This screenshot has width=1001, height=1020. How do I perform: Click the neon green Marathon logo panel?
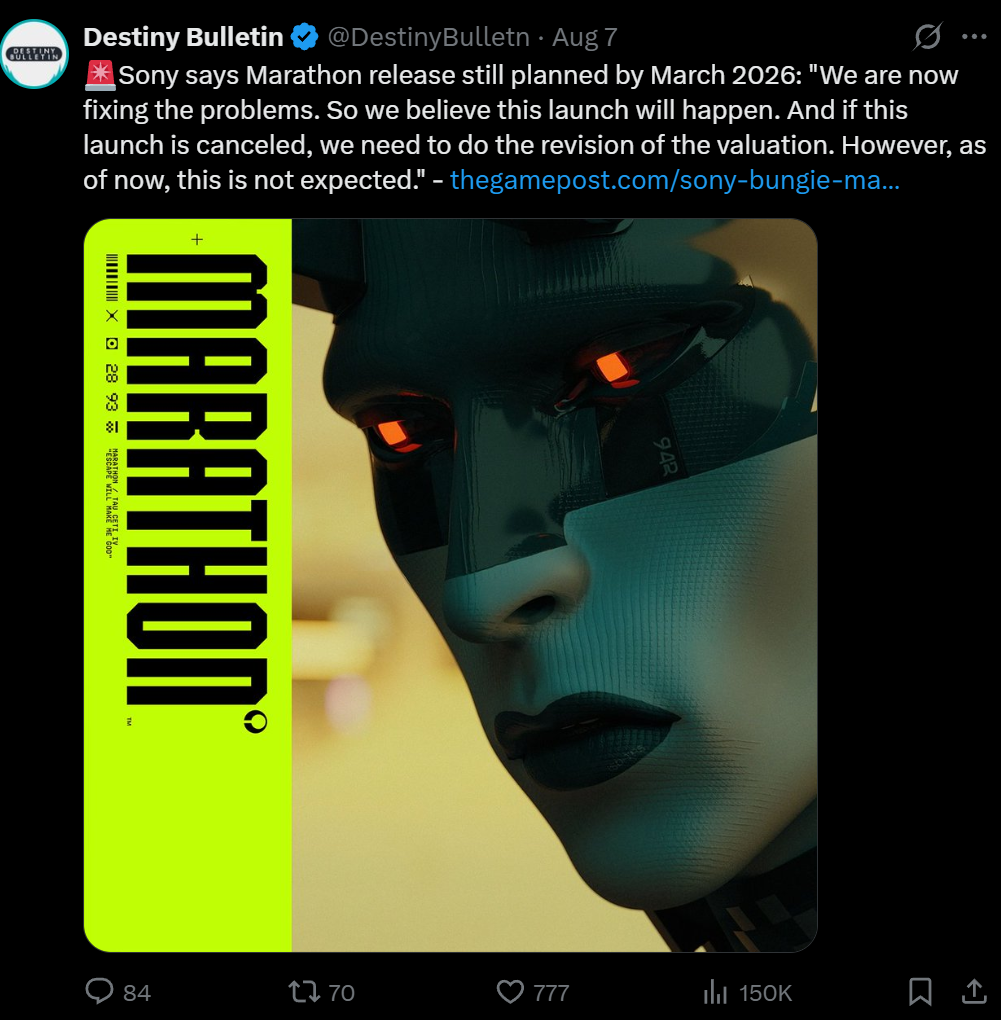[188, 585]
